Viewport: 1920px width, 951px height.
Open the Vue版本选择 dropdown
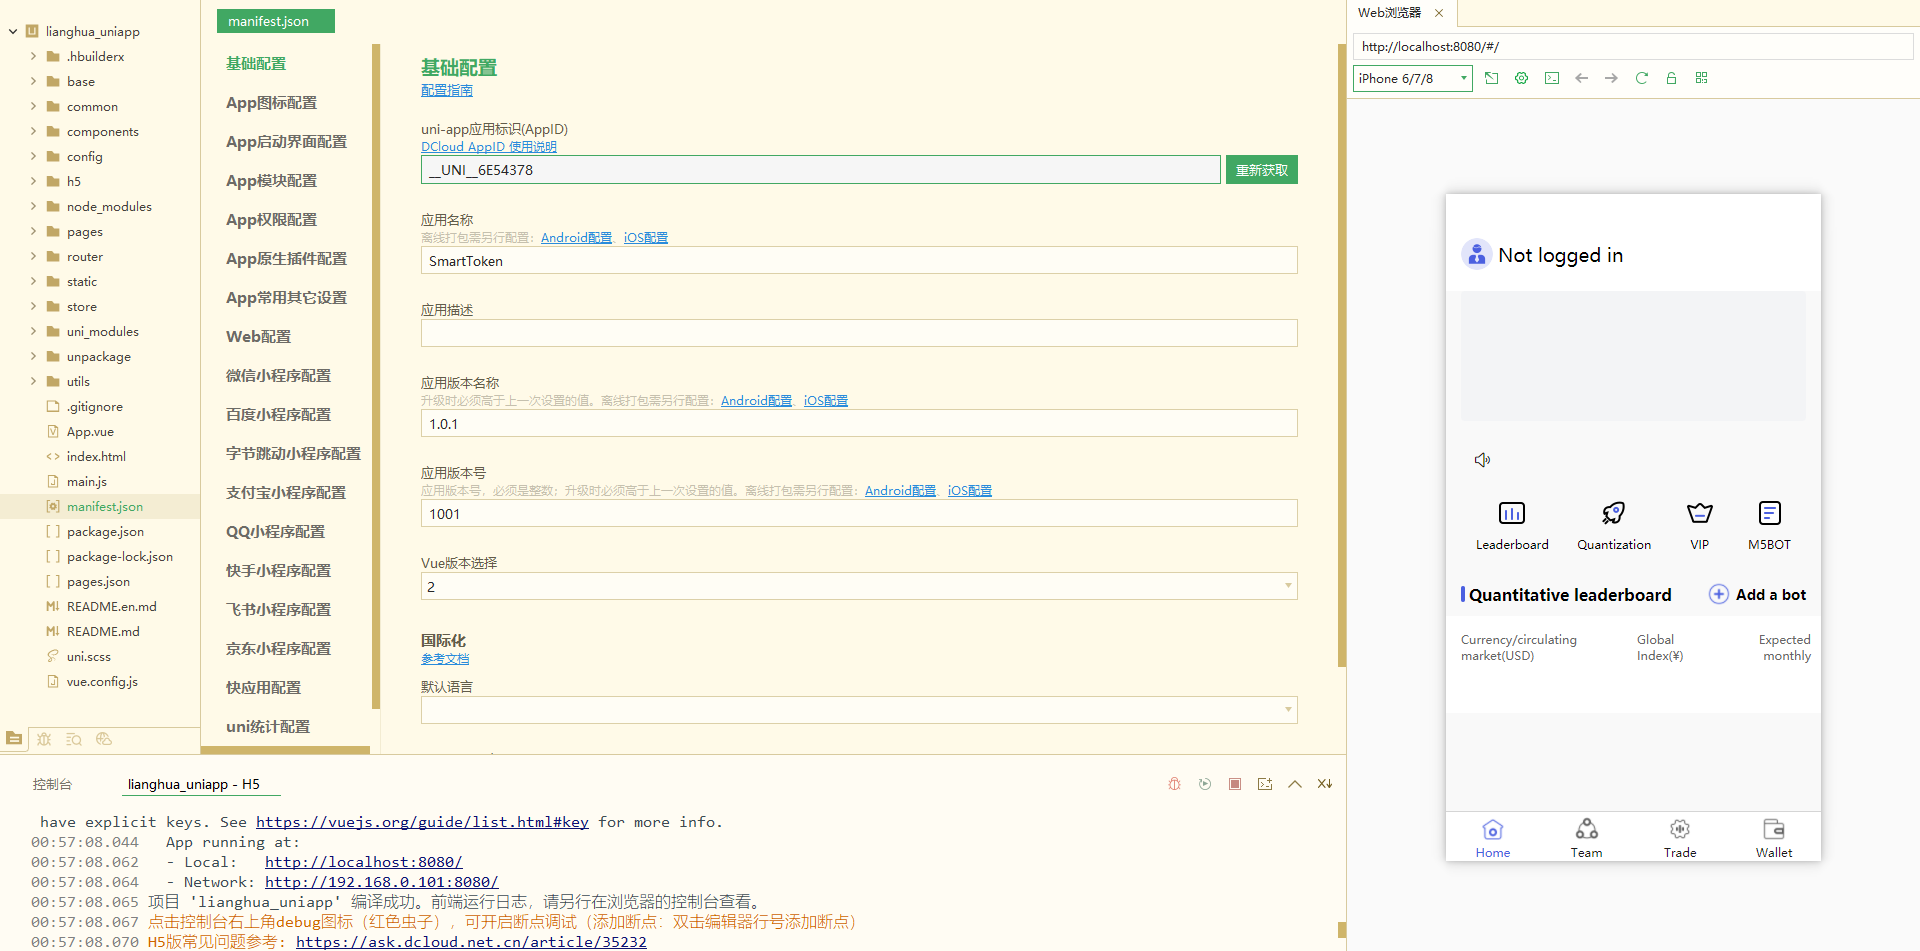click(858, 586)
